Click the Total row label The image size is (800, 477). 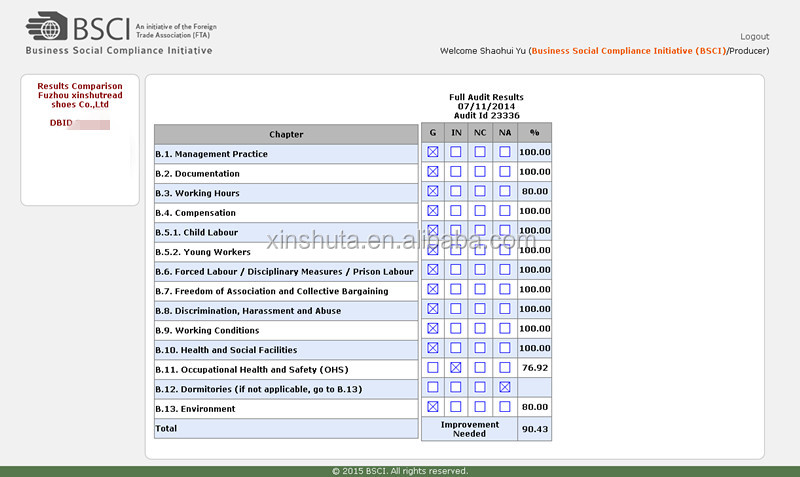pyautogui.click(x=166, y=429)
